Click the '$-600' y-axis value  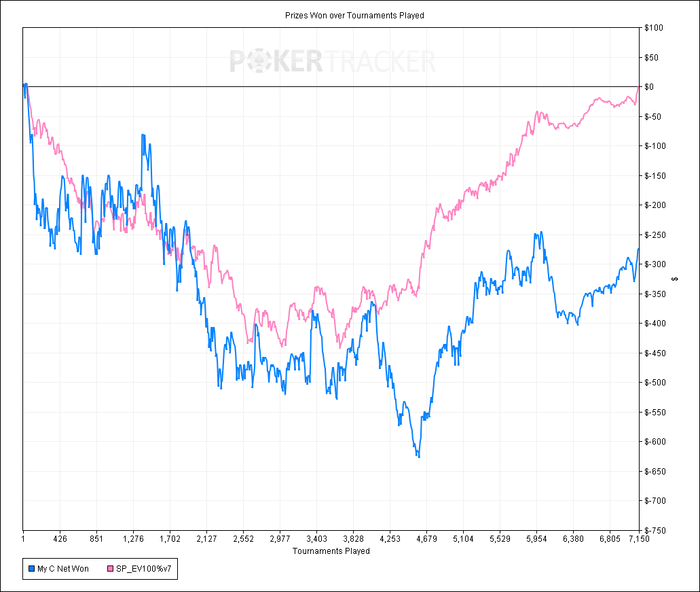(x=655, y=442)
